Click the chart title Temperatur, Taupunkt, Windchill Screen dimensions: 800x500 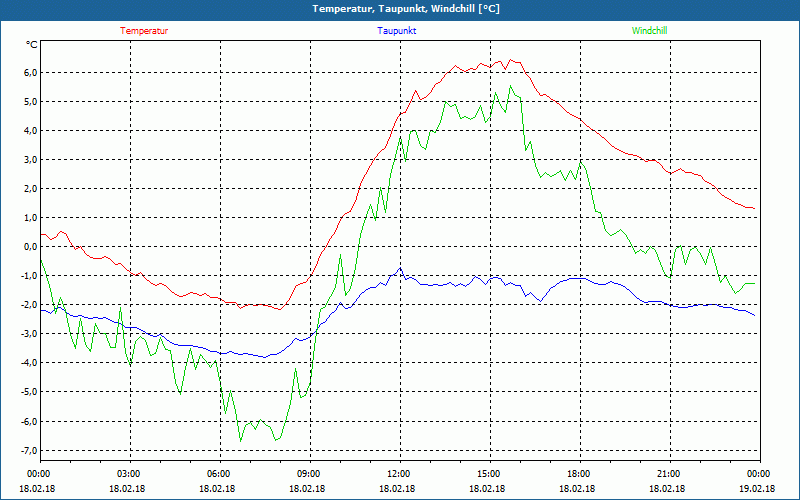click(x=399, y=9)
